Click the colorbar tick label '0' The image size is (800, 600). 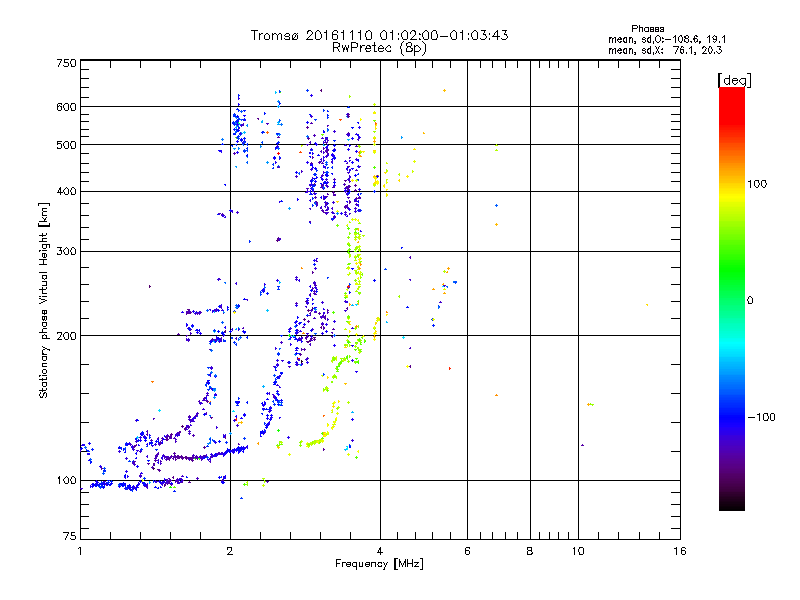pyautogui.click(x=750, y=301)
